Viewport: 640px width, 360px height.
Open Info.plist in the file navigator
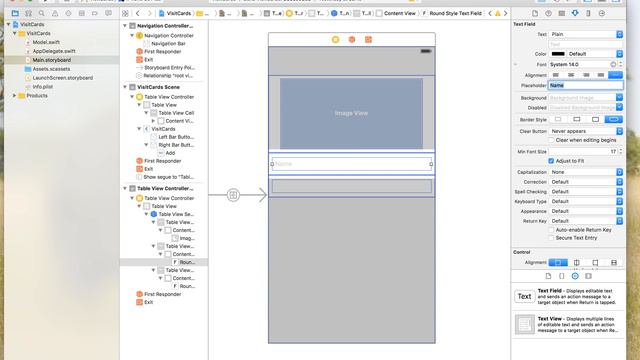tap(42, 87)
